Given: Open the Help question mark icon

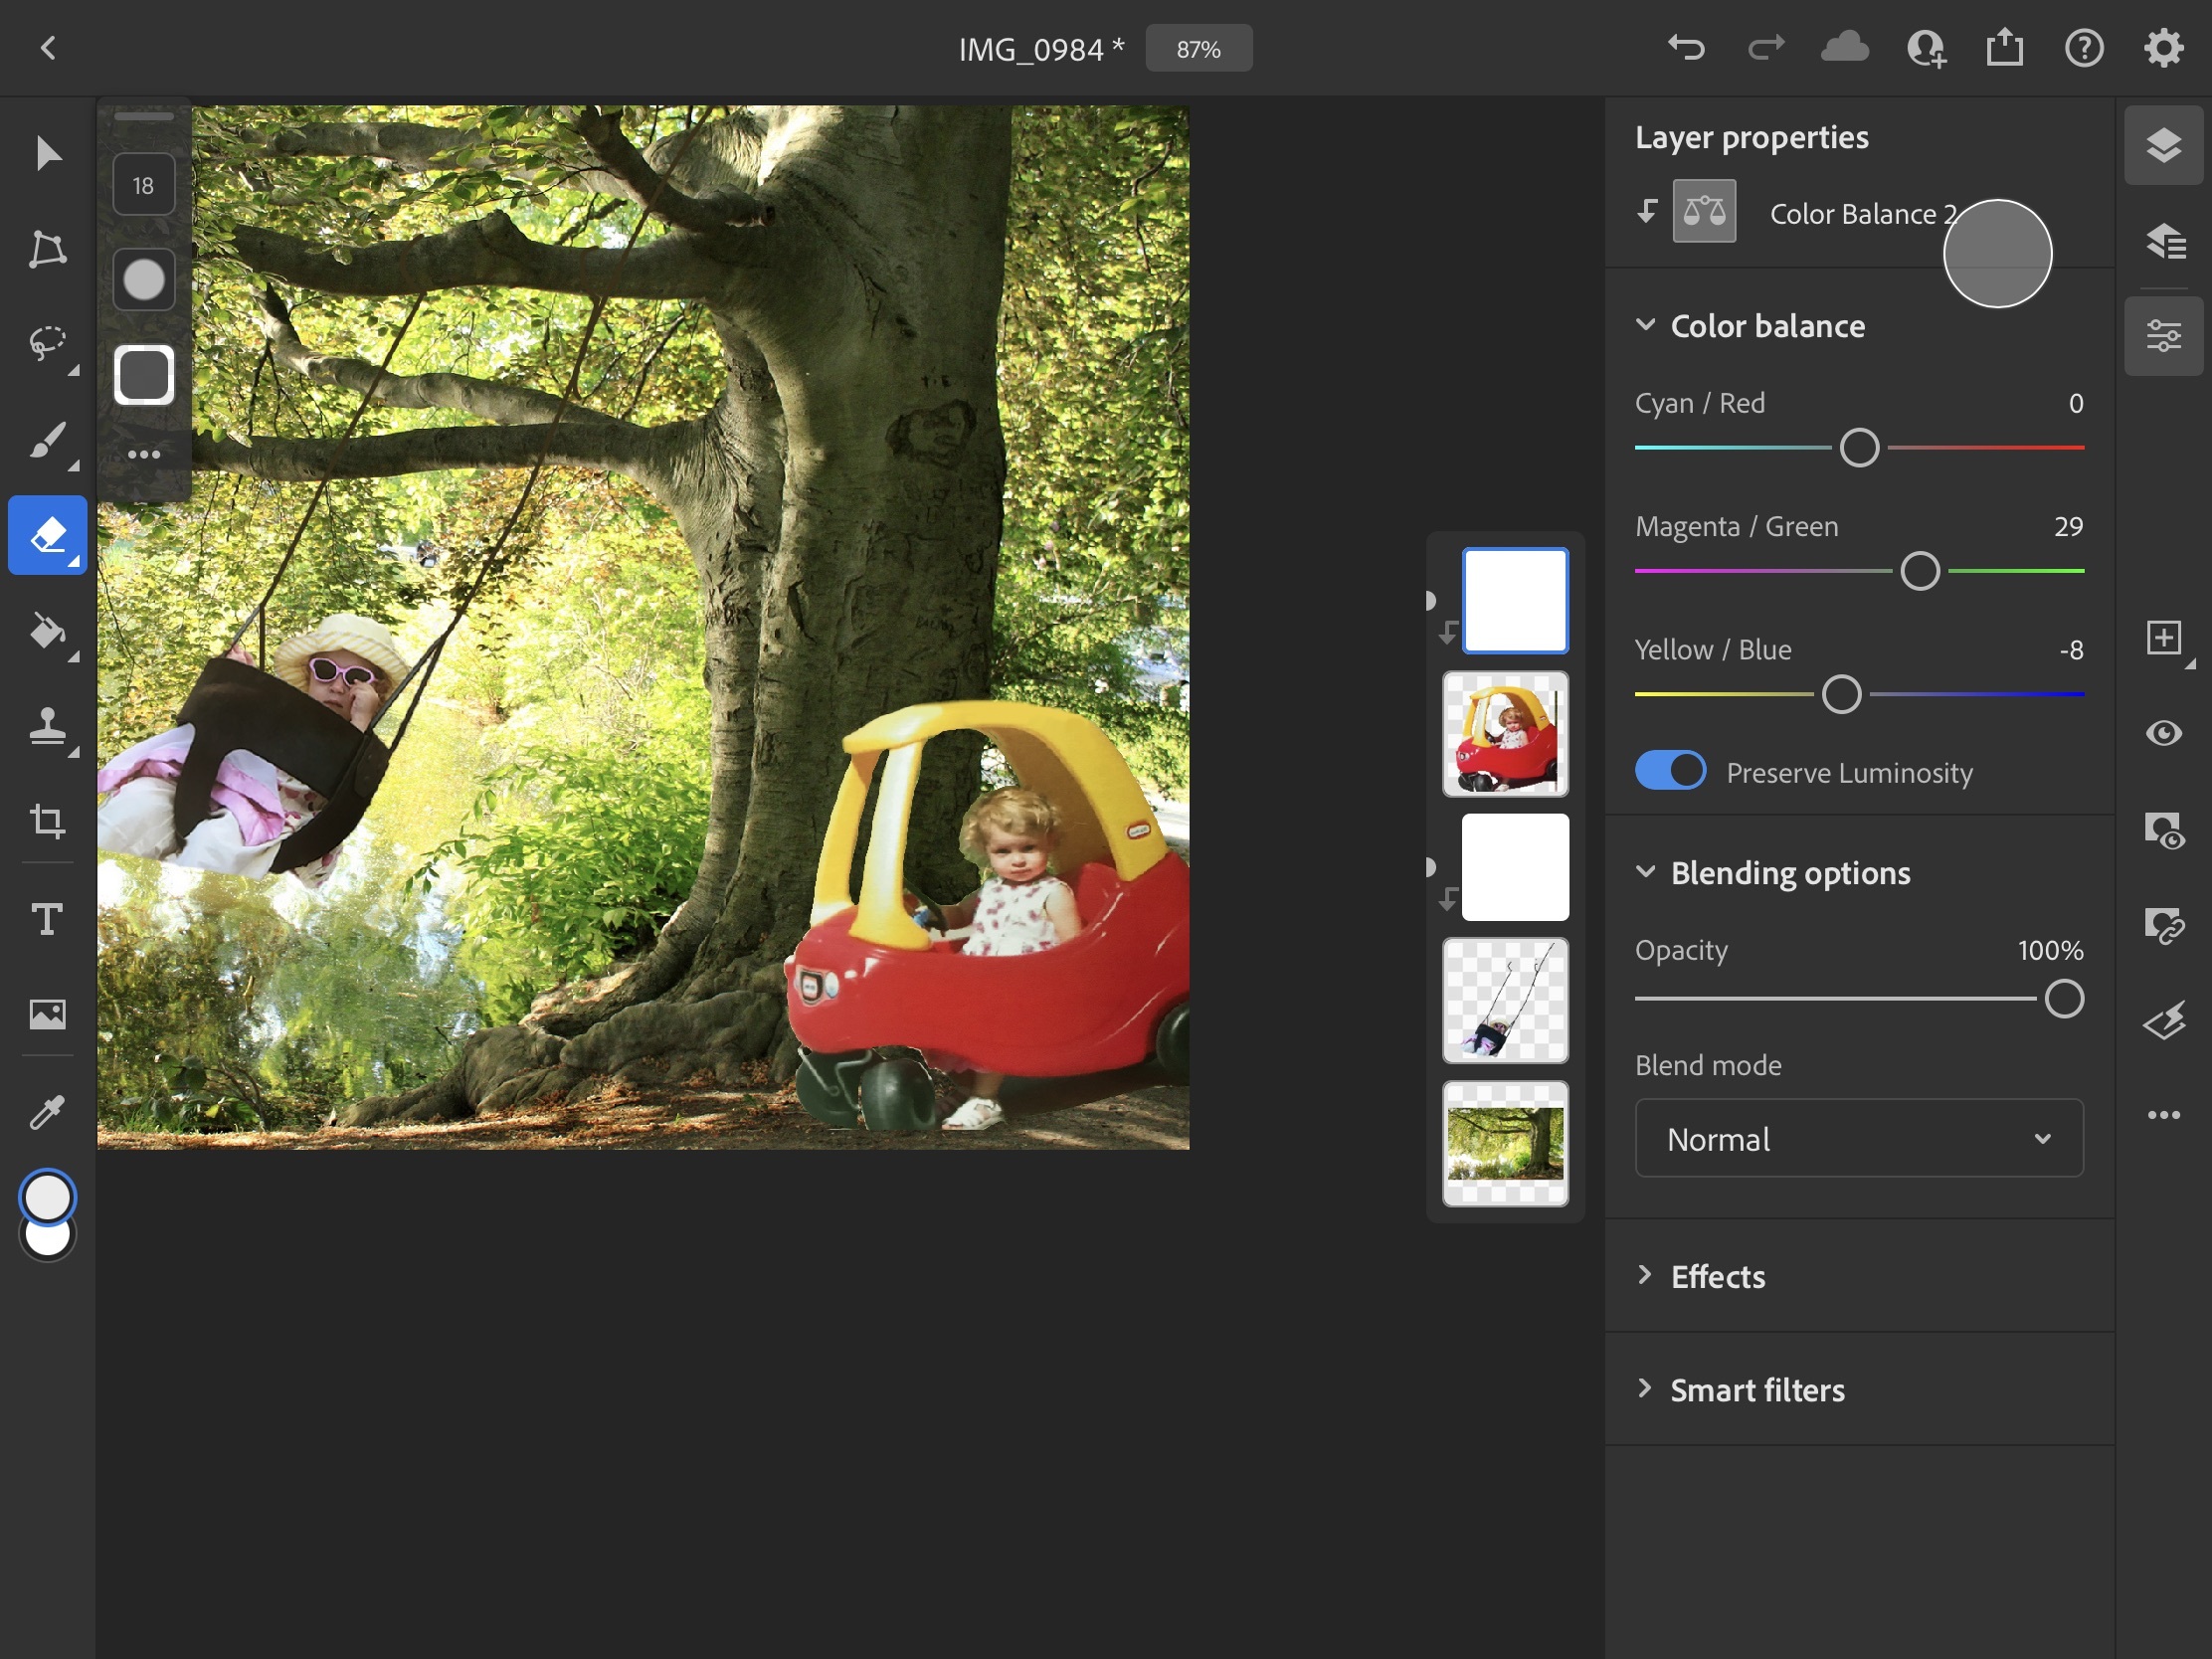Looking at the screenshot, I should [2084, 48].
